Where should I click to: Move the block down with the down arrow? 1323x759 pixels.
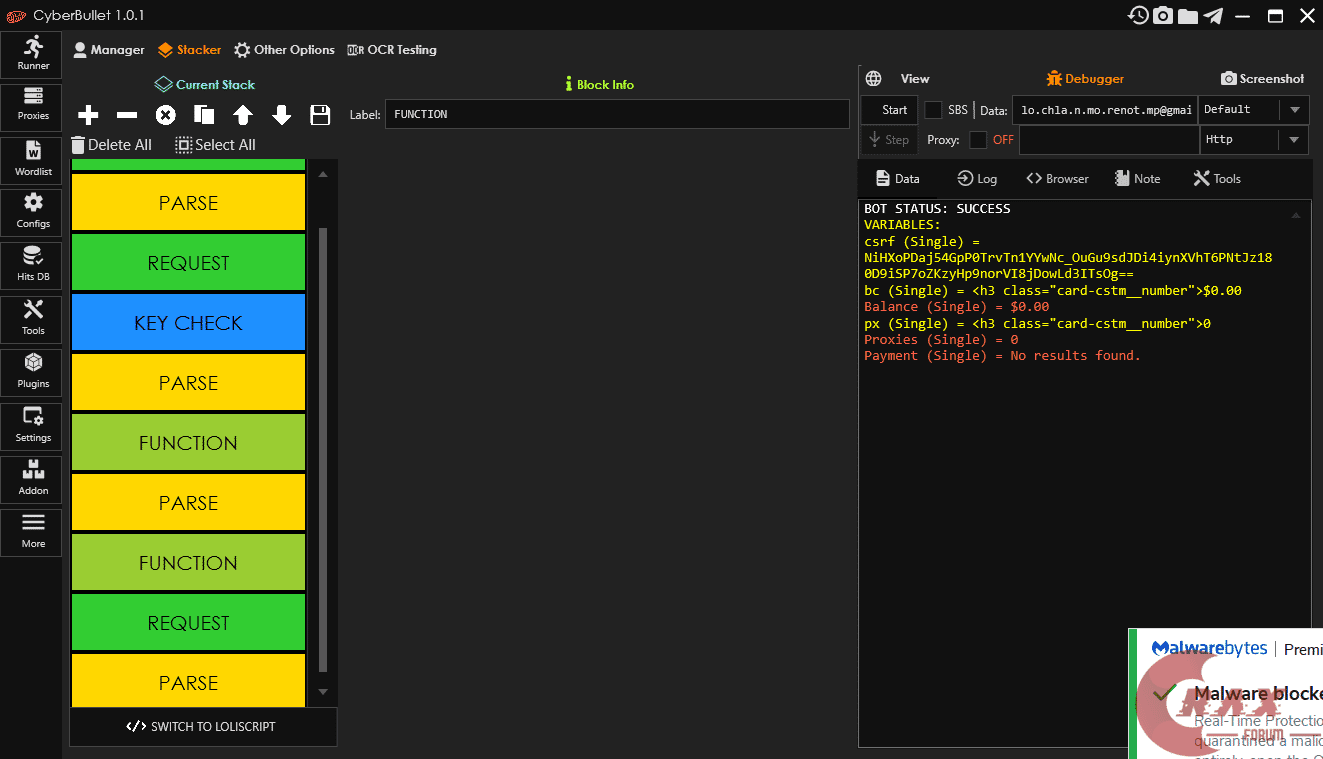[282, 115]
